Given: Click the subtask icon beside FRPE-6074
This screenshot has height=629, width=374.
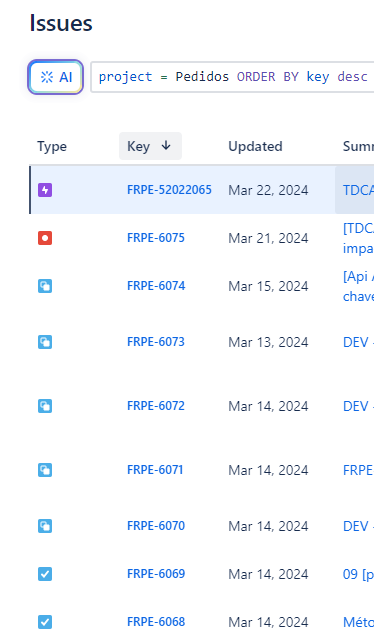Looking at the screenshot, I should (x=45, y=286).
